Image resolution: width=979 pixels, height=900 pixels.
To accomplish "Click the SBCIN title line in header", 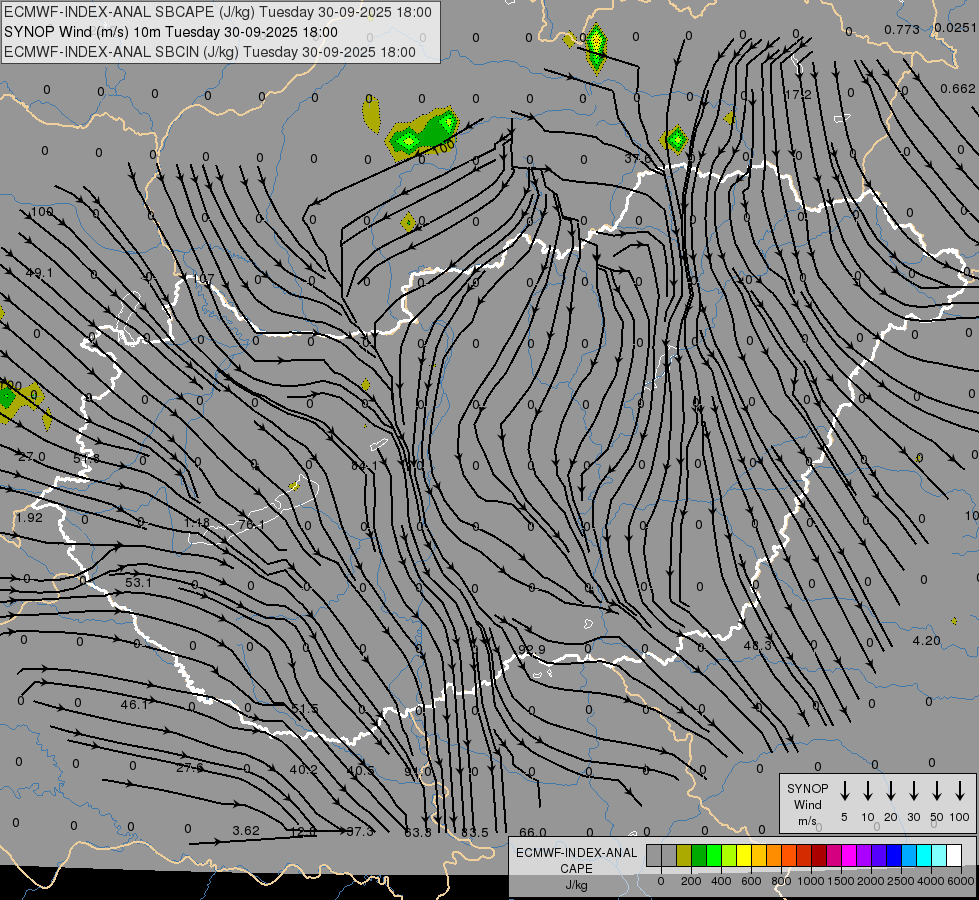I will [x=210, y=52].
